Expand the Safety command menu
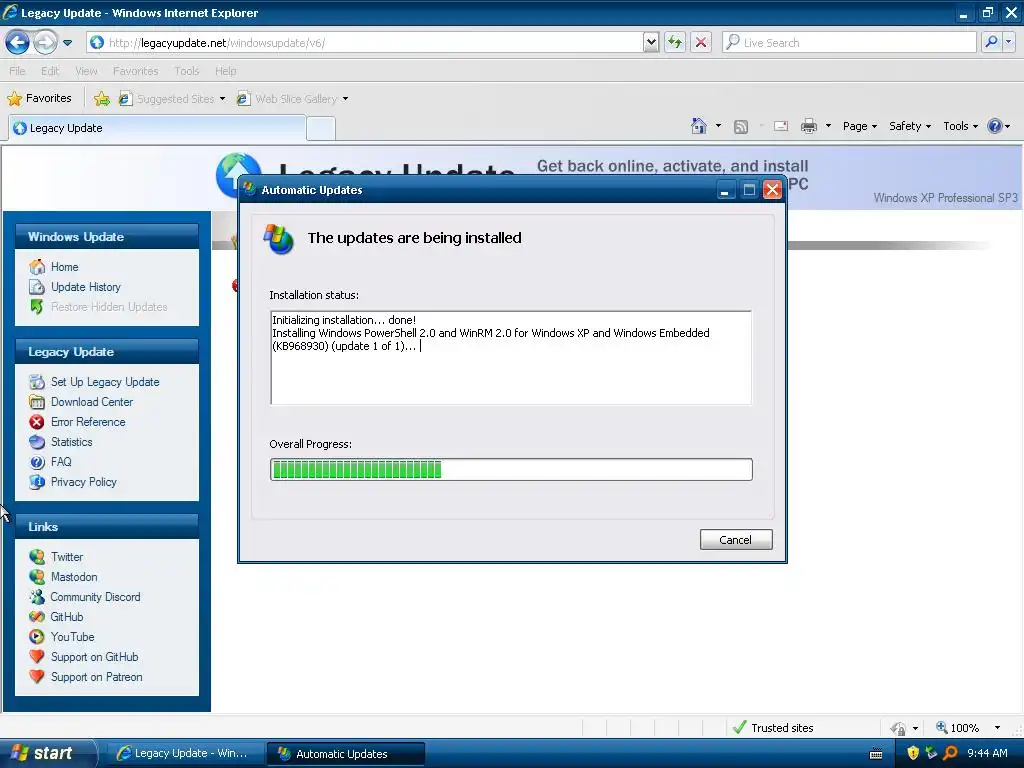The image size is (1024, 768). pos(910,126)
